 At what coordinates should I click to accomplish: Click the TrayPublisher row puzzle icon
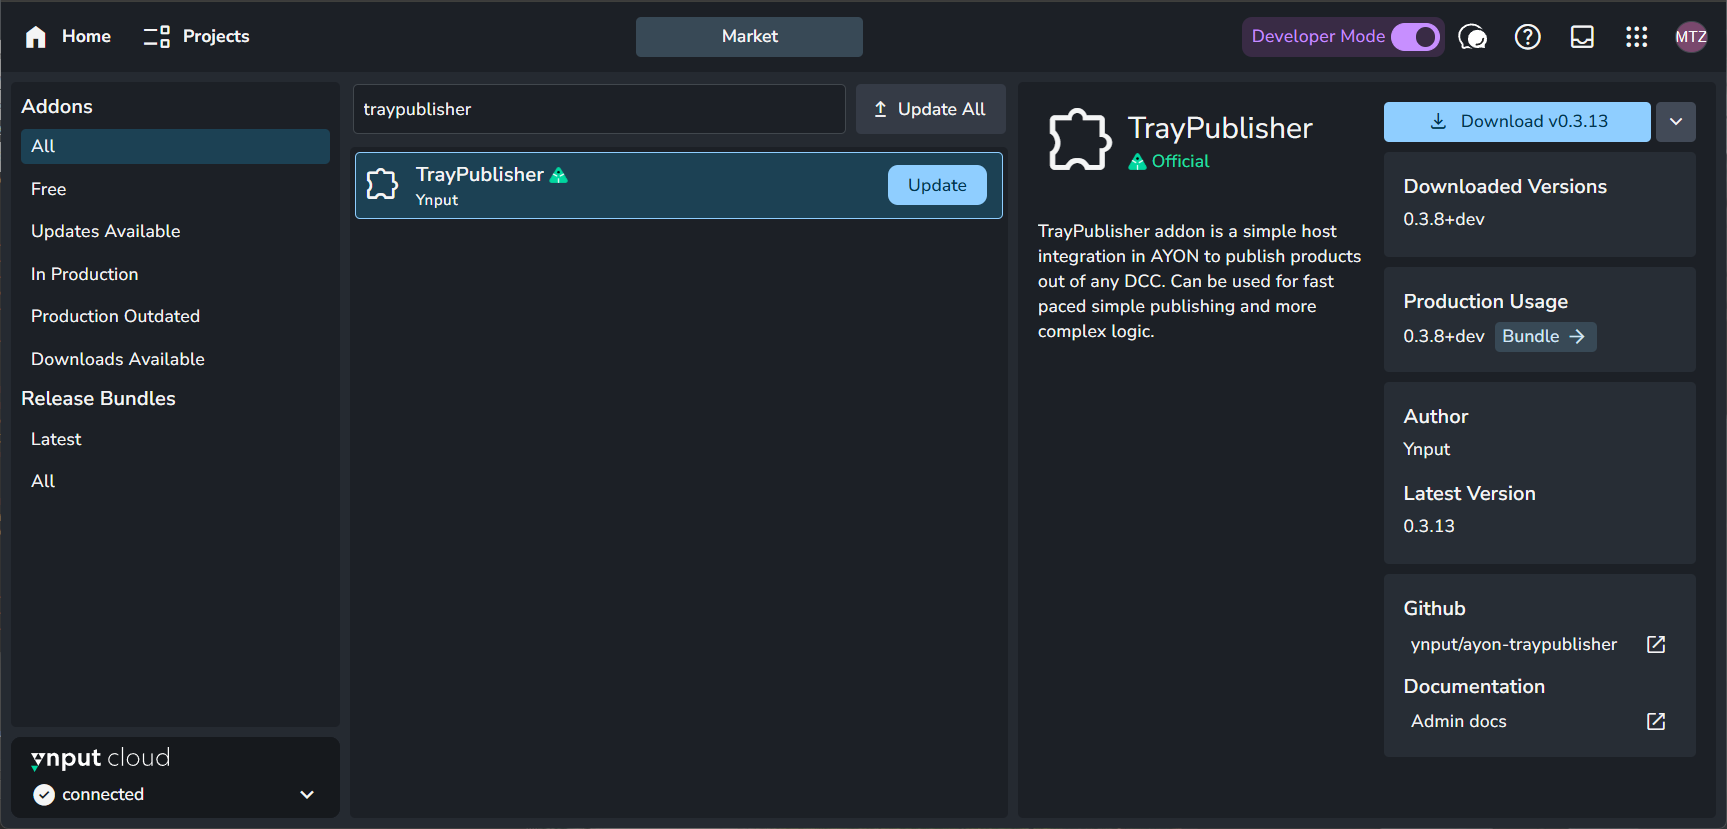[x=382, y=184]
